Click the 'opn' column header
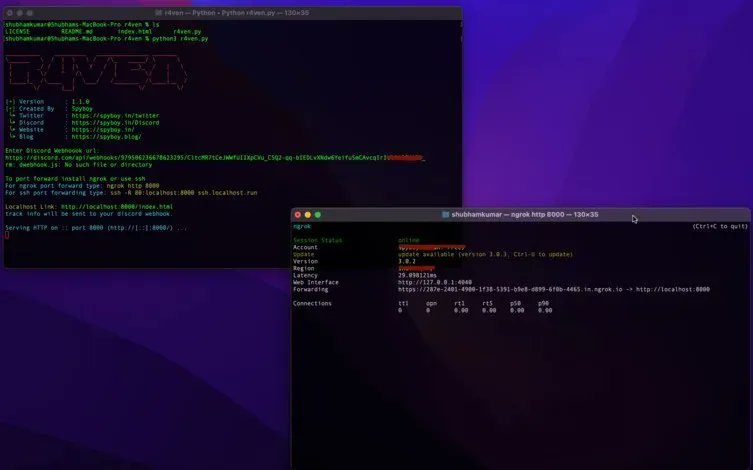Image resolution: width=753 pixels, height=470 pixels. pyautogui.click(x=431, y=303)
